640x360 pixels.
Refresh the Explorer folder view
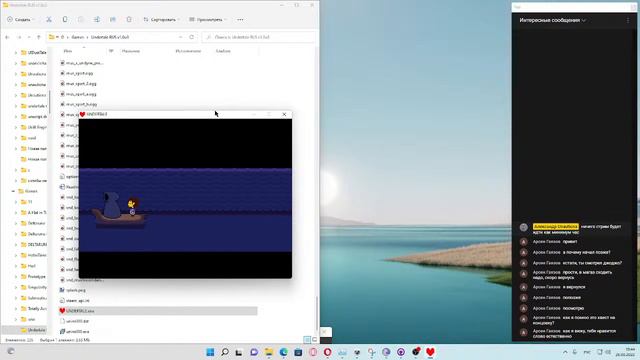(191, 37)
